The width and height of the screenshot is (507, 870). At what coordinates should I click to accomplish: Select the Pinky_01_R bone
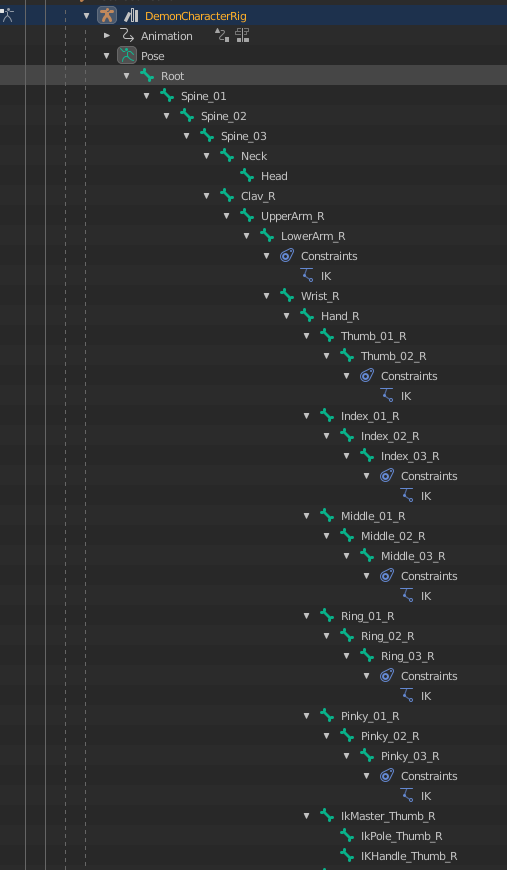coord(370,716)
